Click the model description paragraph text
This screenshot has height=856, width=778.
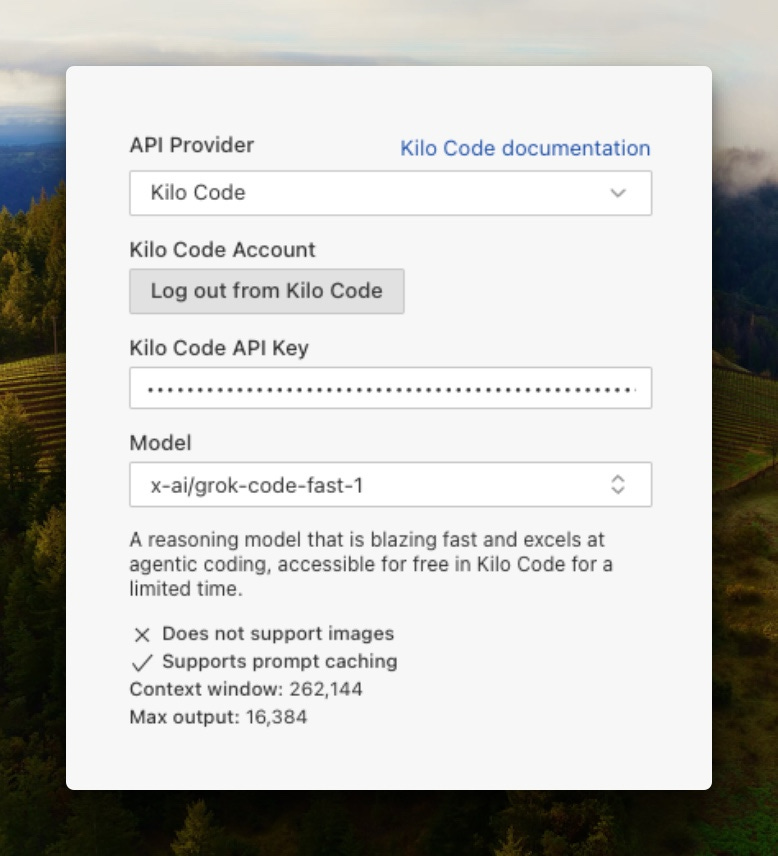coord(370,564)
